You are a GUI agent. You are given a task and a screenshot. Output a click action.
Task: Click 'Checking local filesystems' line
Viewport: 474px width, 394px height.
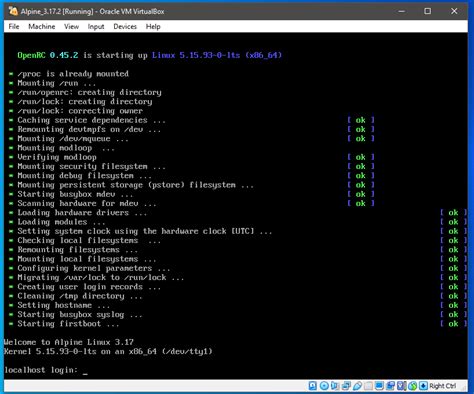point(89,240)
